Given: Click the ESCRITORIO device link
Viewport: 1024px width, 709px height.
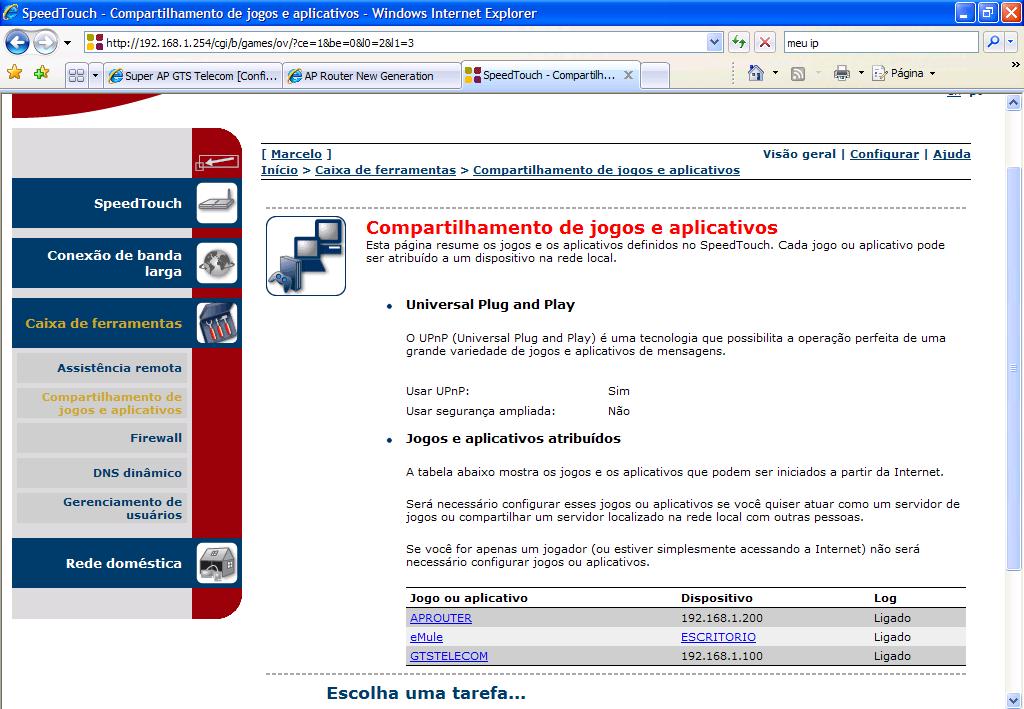Looking at the screenshot, I should (718, 637).
